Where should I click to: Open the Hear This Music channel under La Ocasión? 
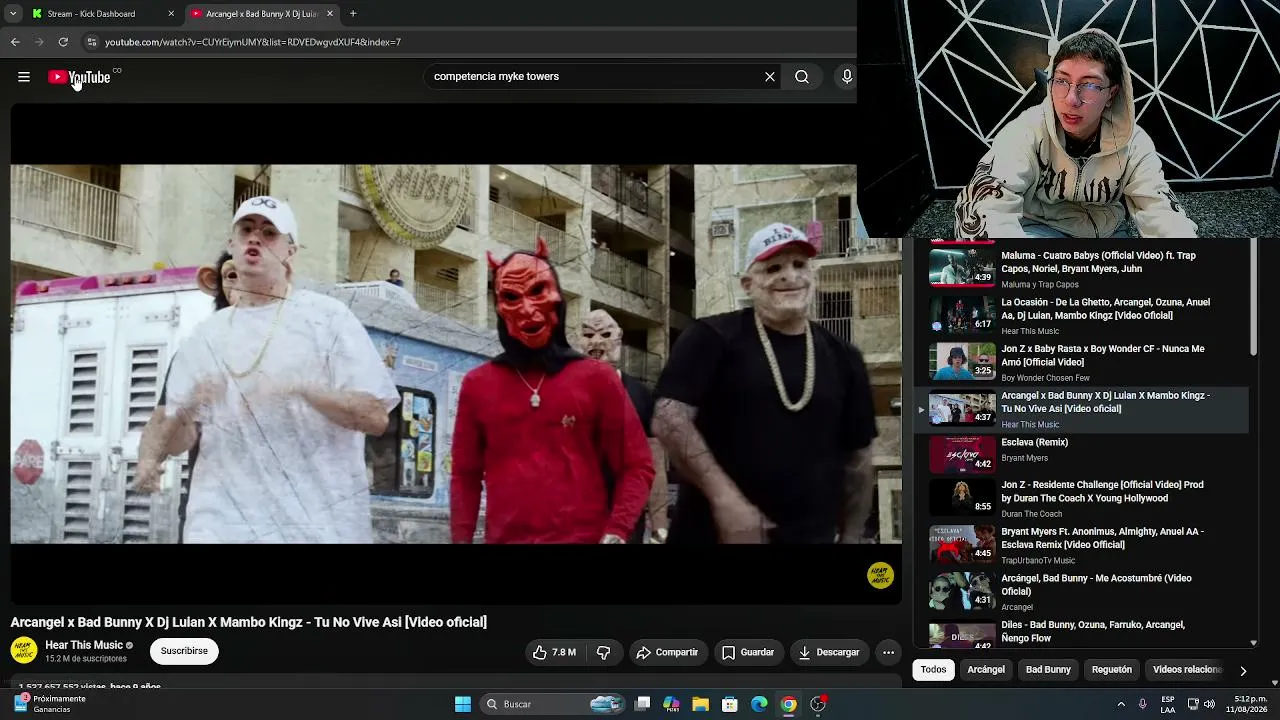tap(1030, 331)
